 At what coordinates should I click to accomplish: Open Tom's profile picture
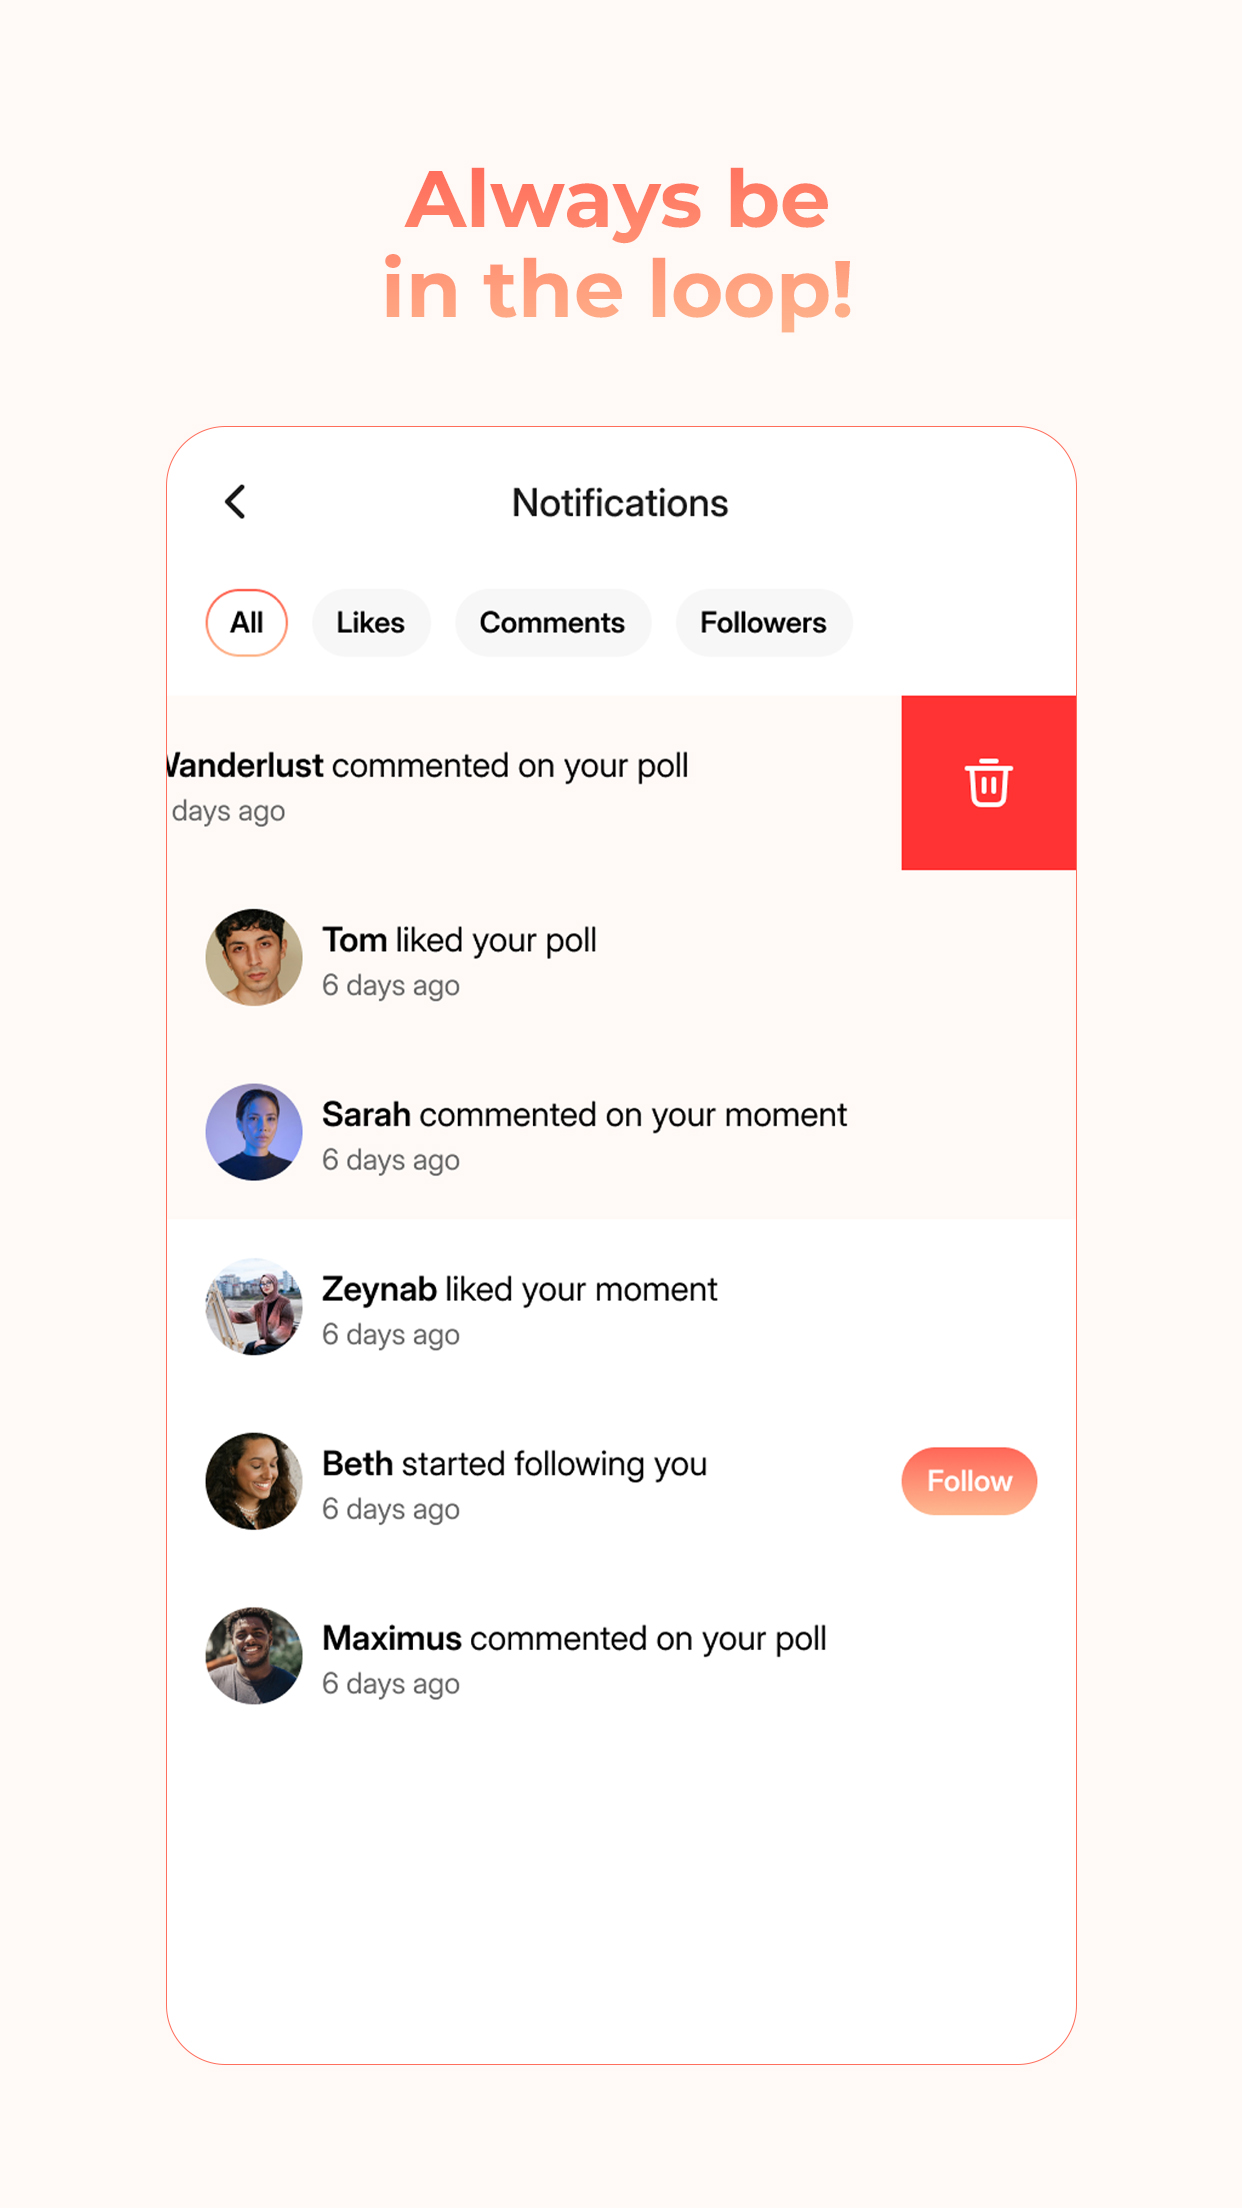(x=254, y=957)
